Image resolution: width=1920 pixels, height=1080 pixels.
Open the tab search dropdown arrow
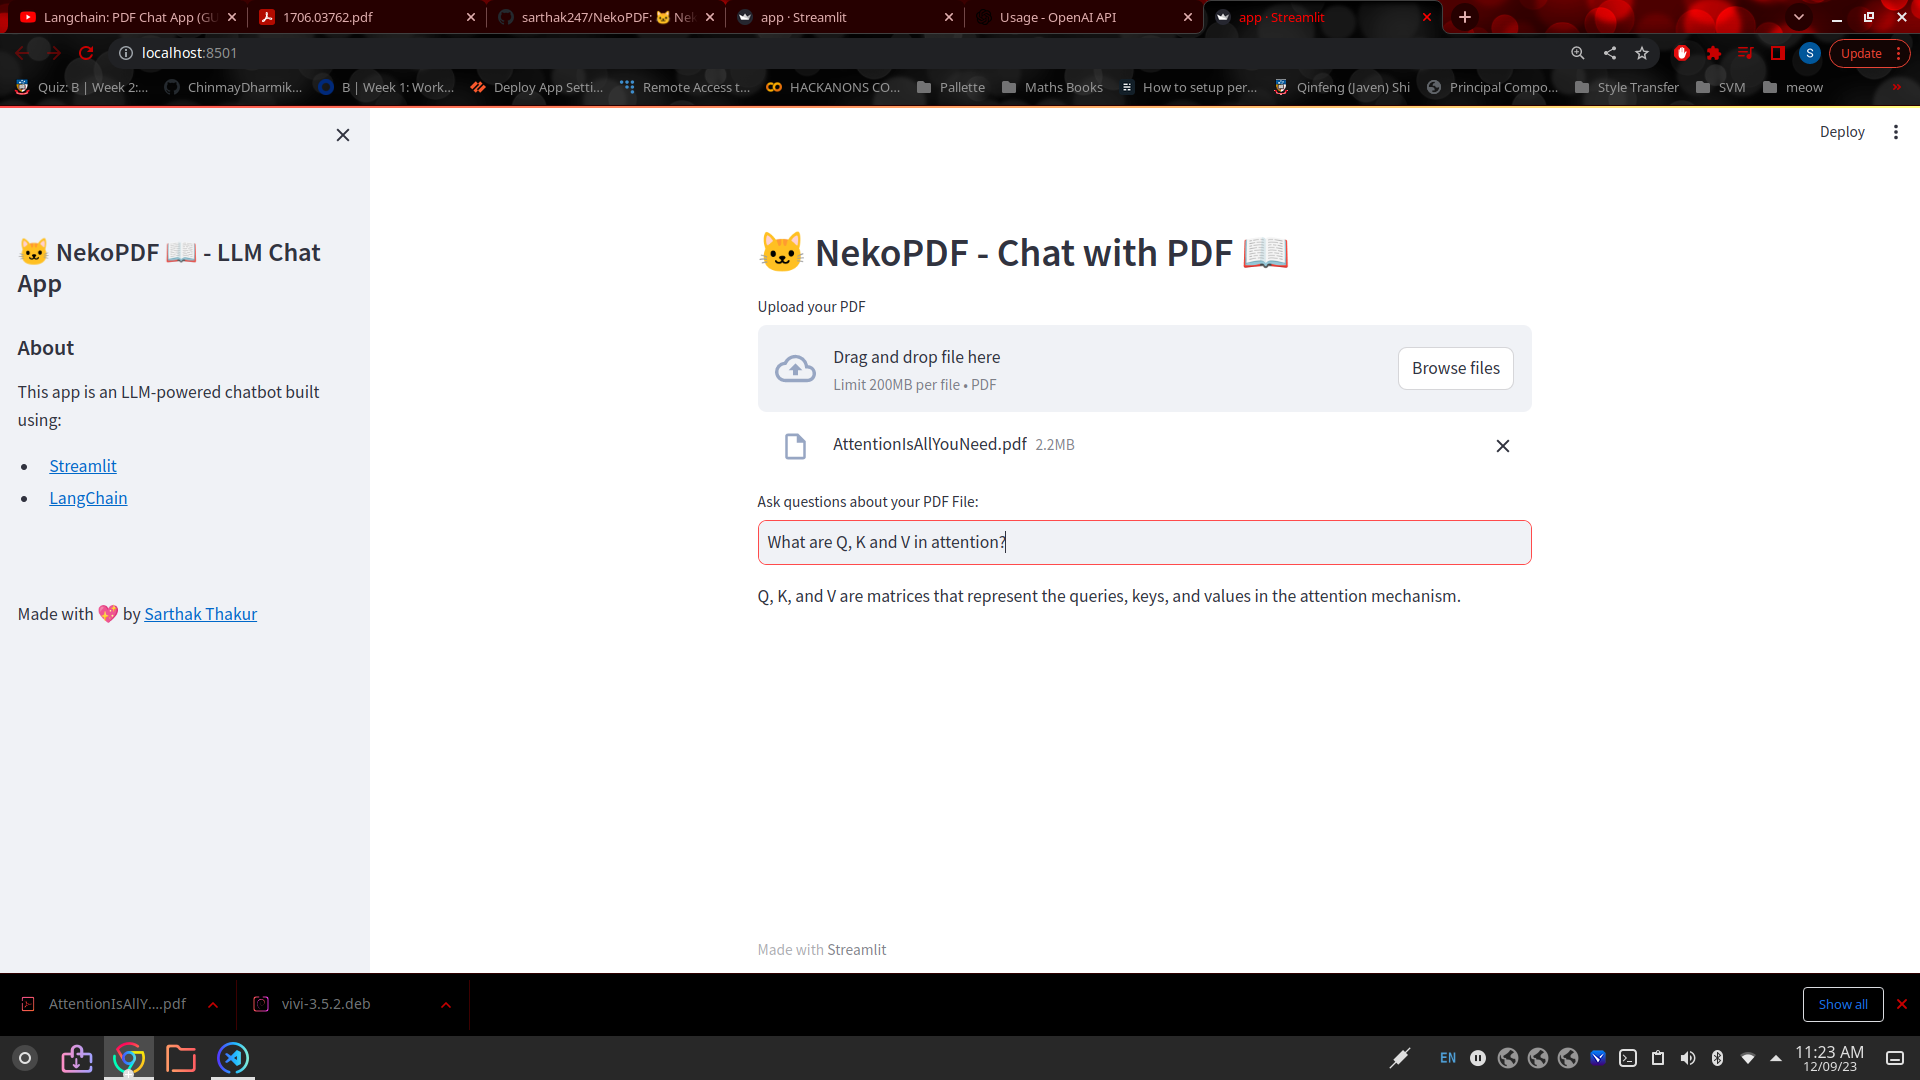pyautogui.click(x=1799, y=17)
